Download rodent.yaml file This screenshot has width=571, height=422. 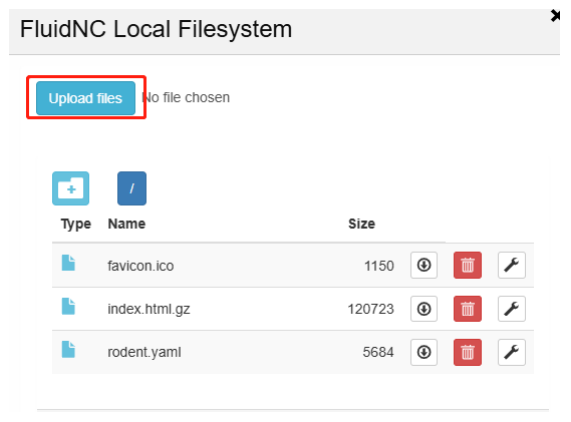tap(424, 352)
